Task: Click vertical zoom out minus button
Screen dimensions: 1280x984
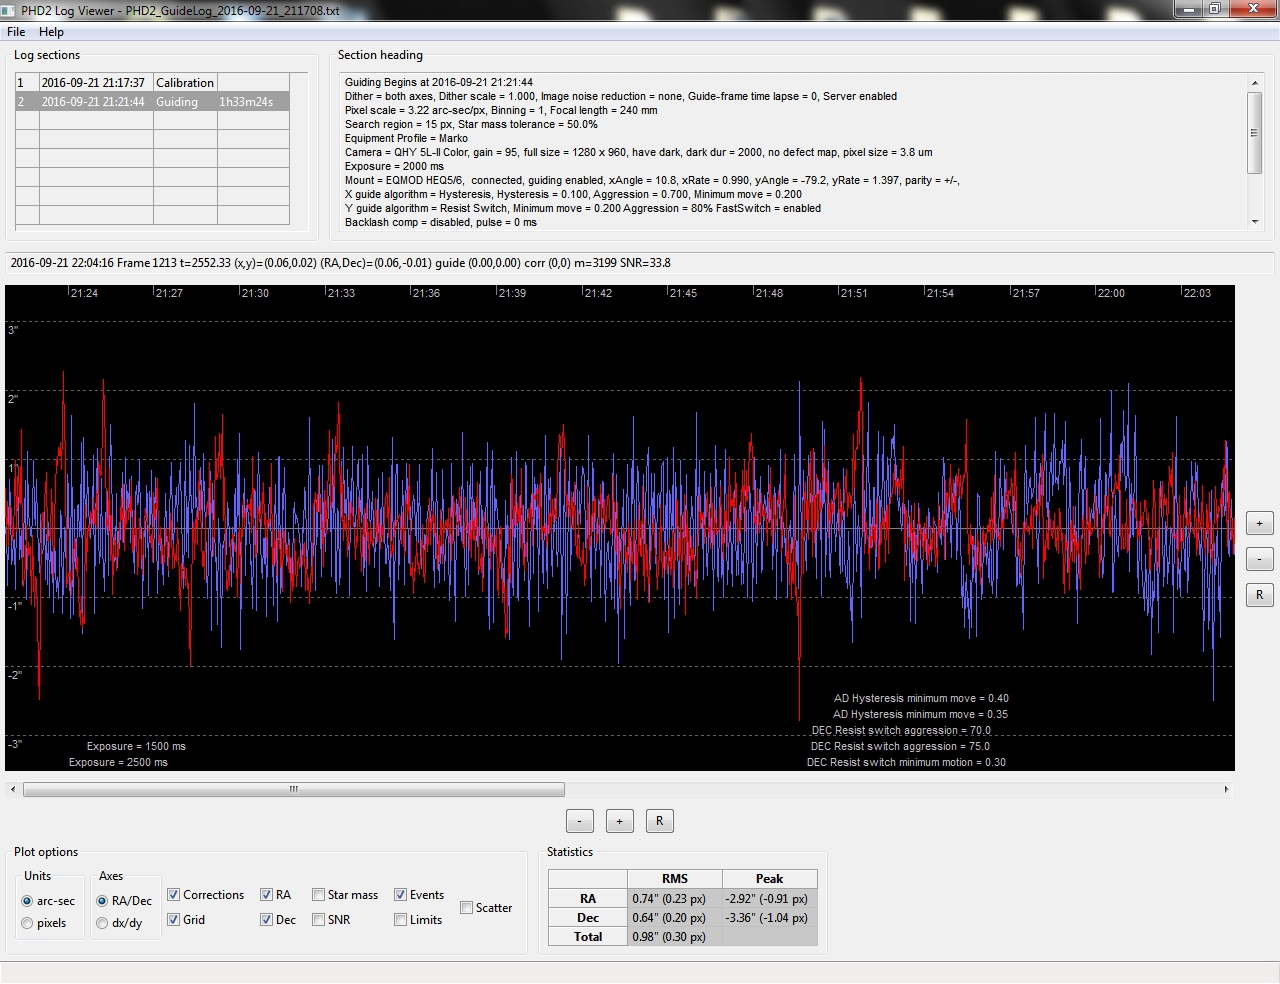Action: (x=1259, y=559)
